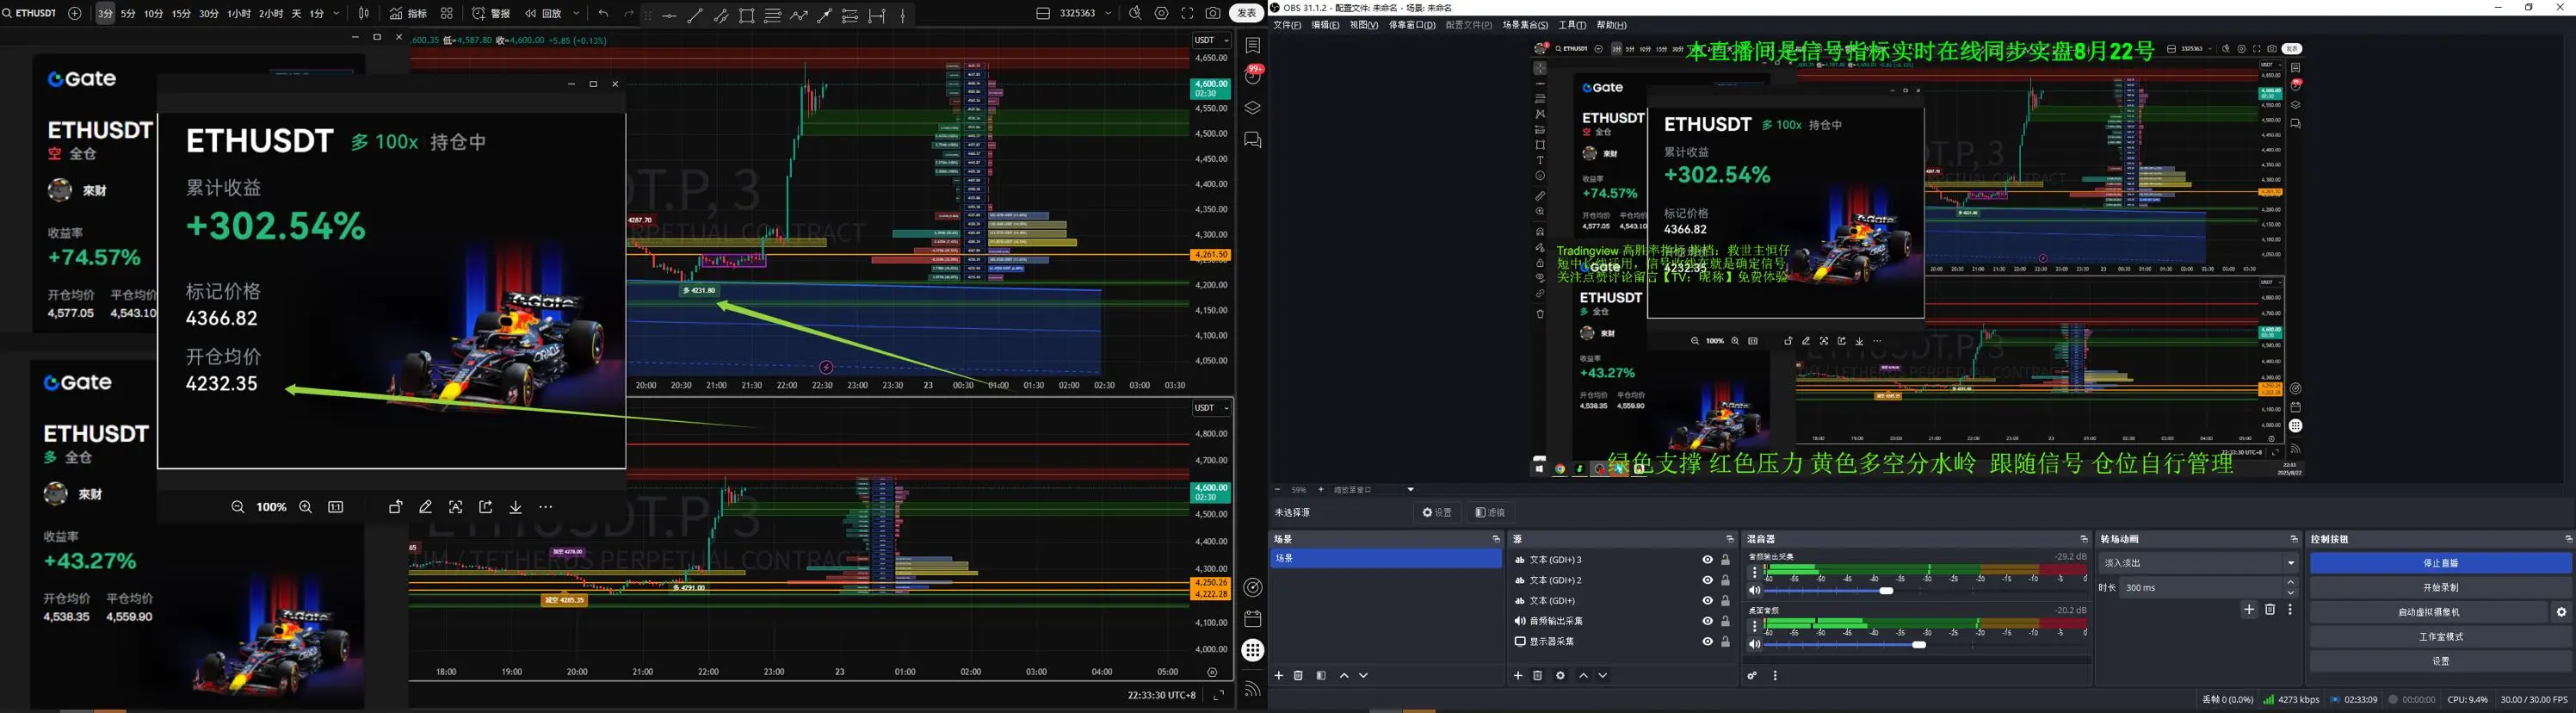Increase transition duration with up stepper
The width and height of the screenshot is (2576, 713).
(2291, 583)
